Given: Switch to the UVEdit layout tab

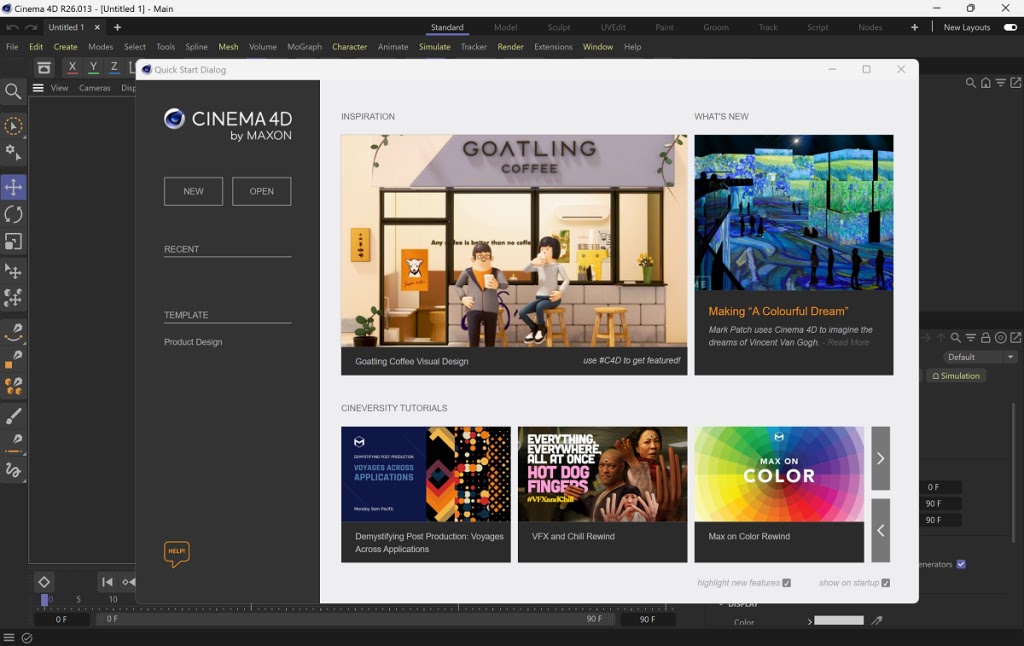Looking at the screenshot, I should click(613, 27).
